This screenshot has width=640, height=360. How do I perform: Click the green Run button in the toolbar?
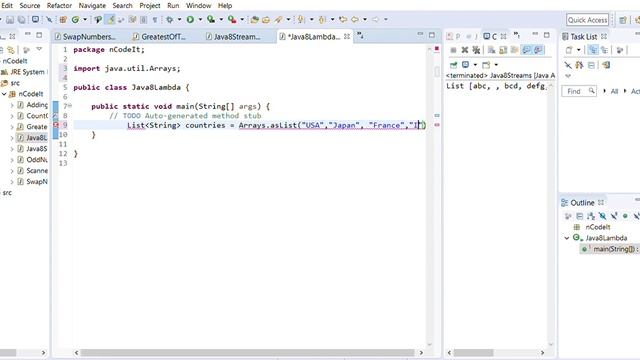[190, 19]
